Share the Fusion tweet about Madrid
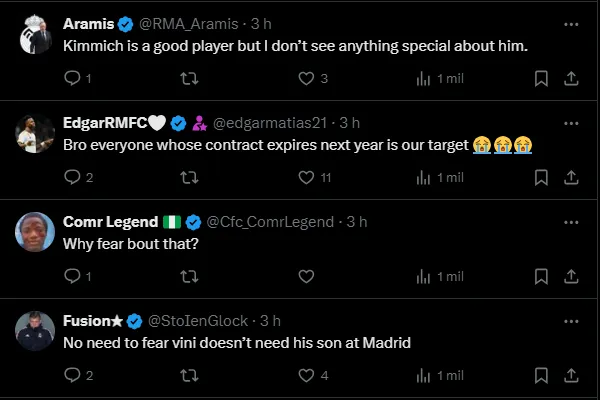 571,375
